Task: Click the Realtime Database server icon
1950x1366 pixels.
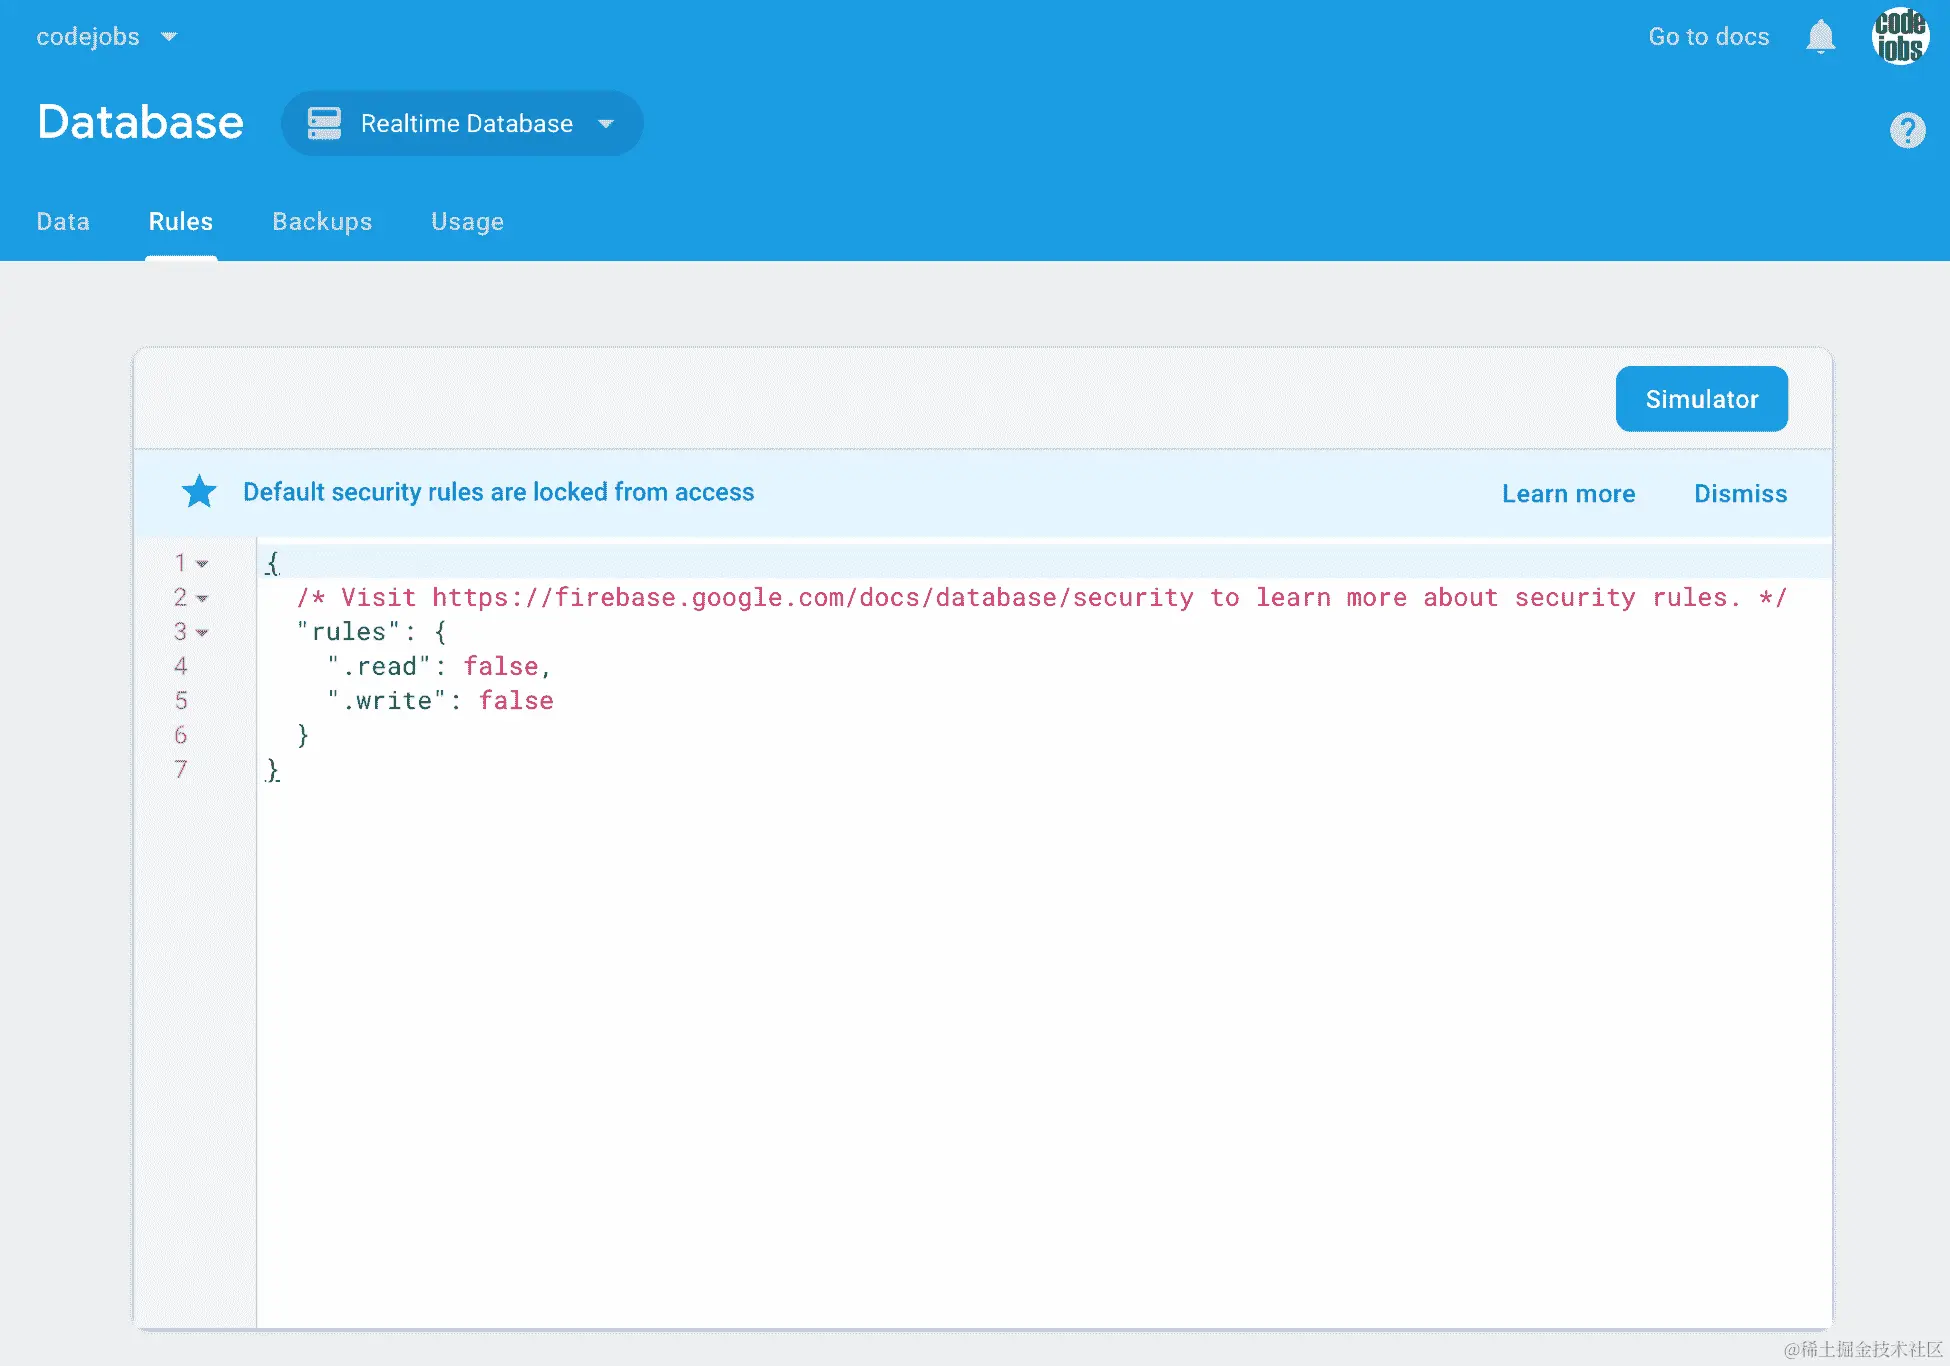Action: pos(324,123)
